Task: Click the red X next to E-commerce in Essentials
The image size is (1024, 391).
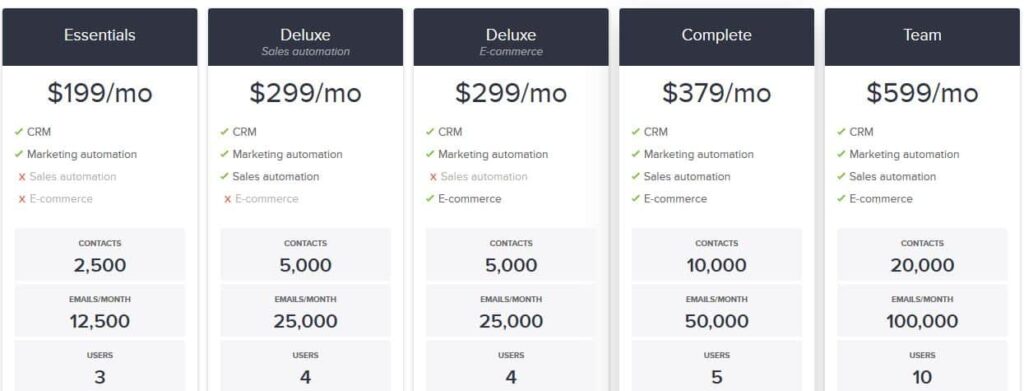Action: pyautogui.click(x=22, y=199)
